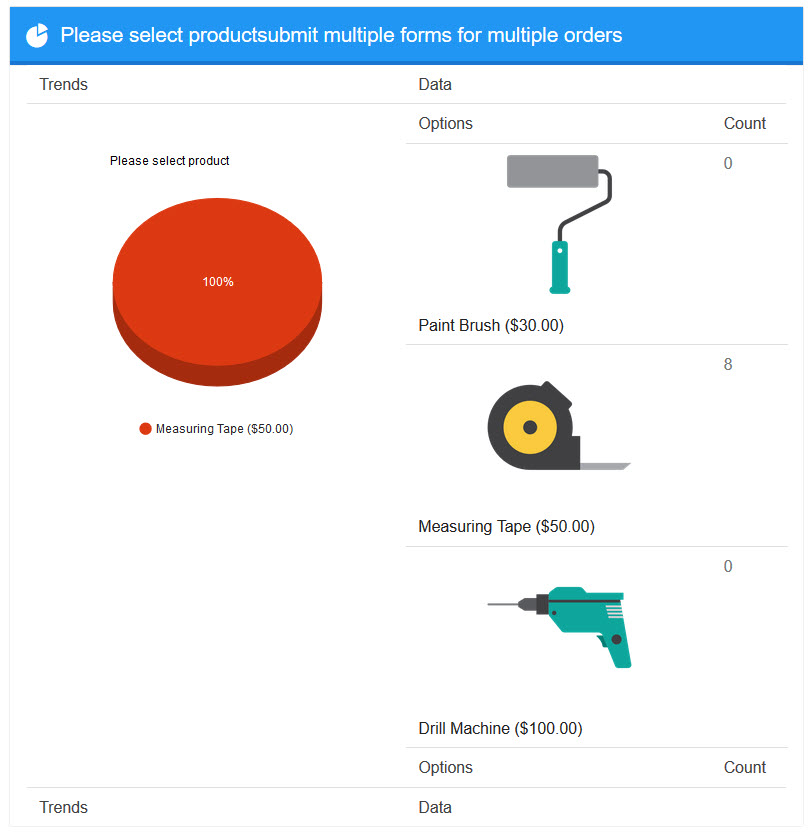Click the 100% label on pie chart

coord(218,282)
